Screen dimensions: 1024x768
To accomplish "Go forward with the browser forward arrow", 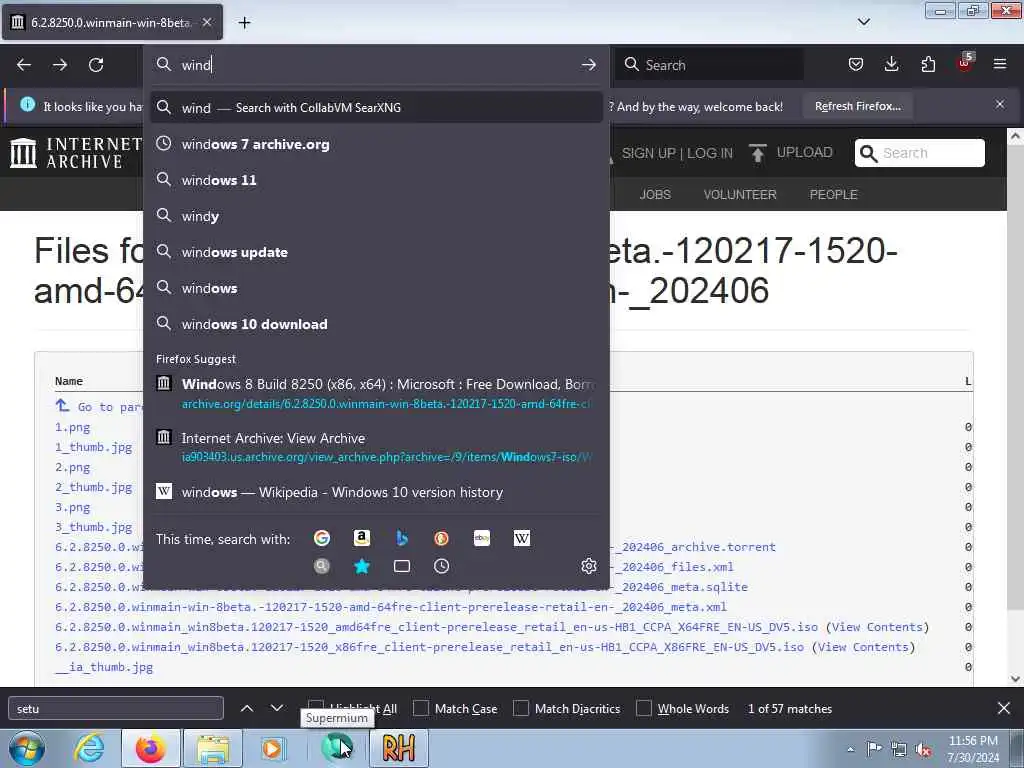I will click(60, 65).
